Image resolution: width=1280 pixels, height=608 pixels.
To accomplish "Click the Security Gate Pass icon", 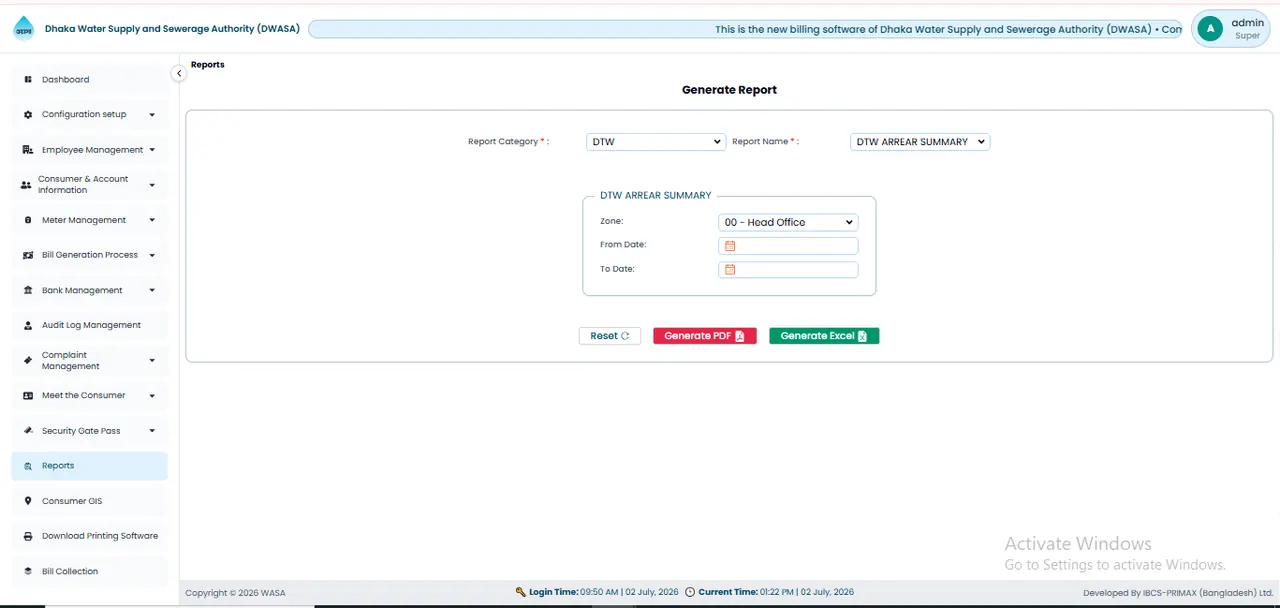I will point(28,431).
